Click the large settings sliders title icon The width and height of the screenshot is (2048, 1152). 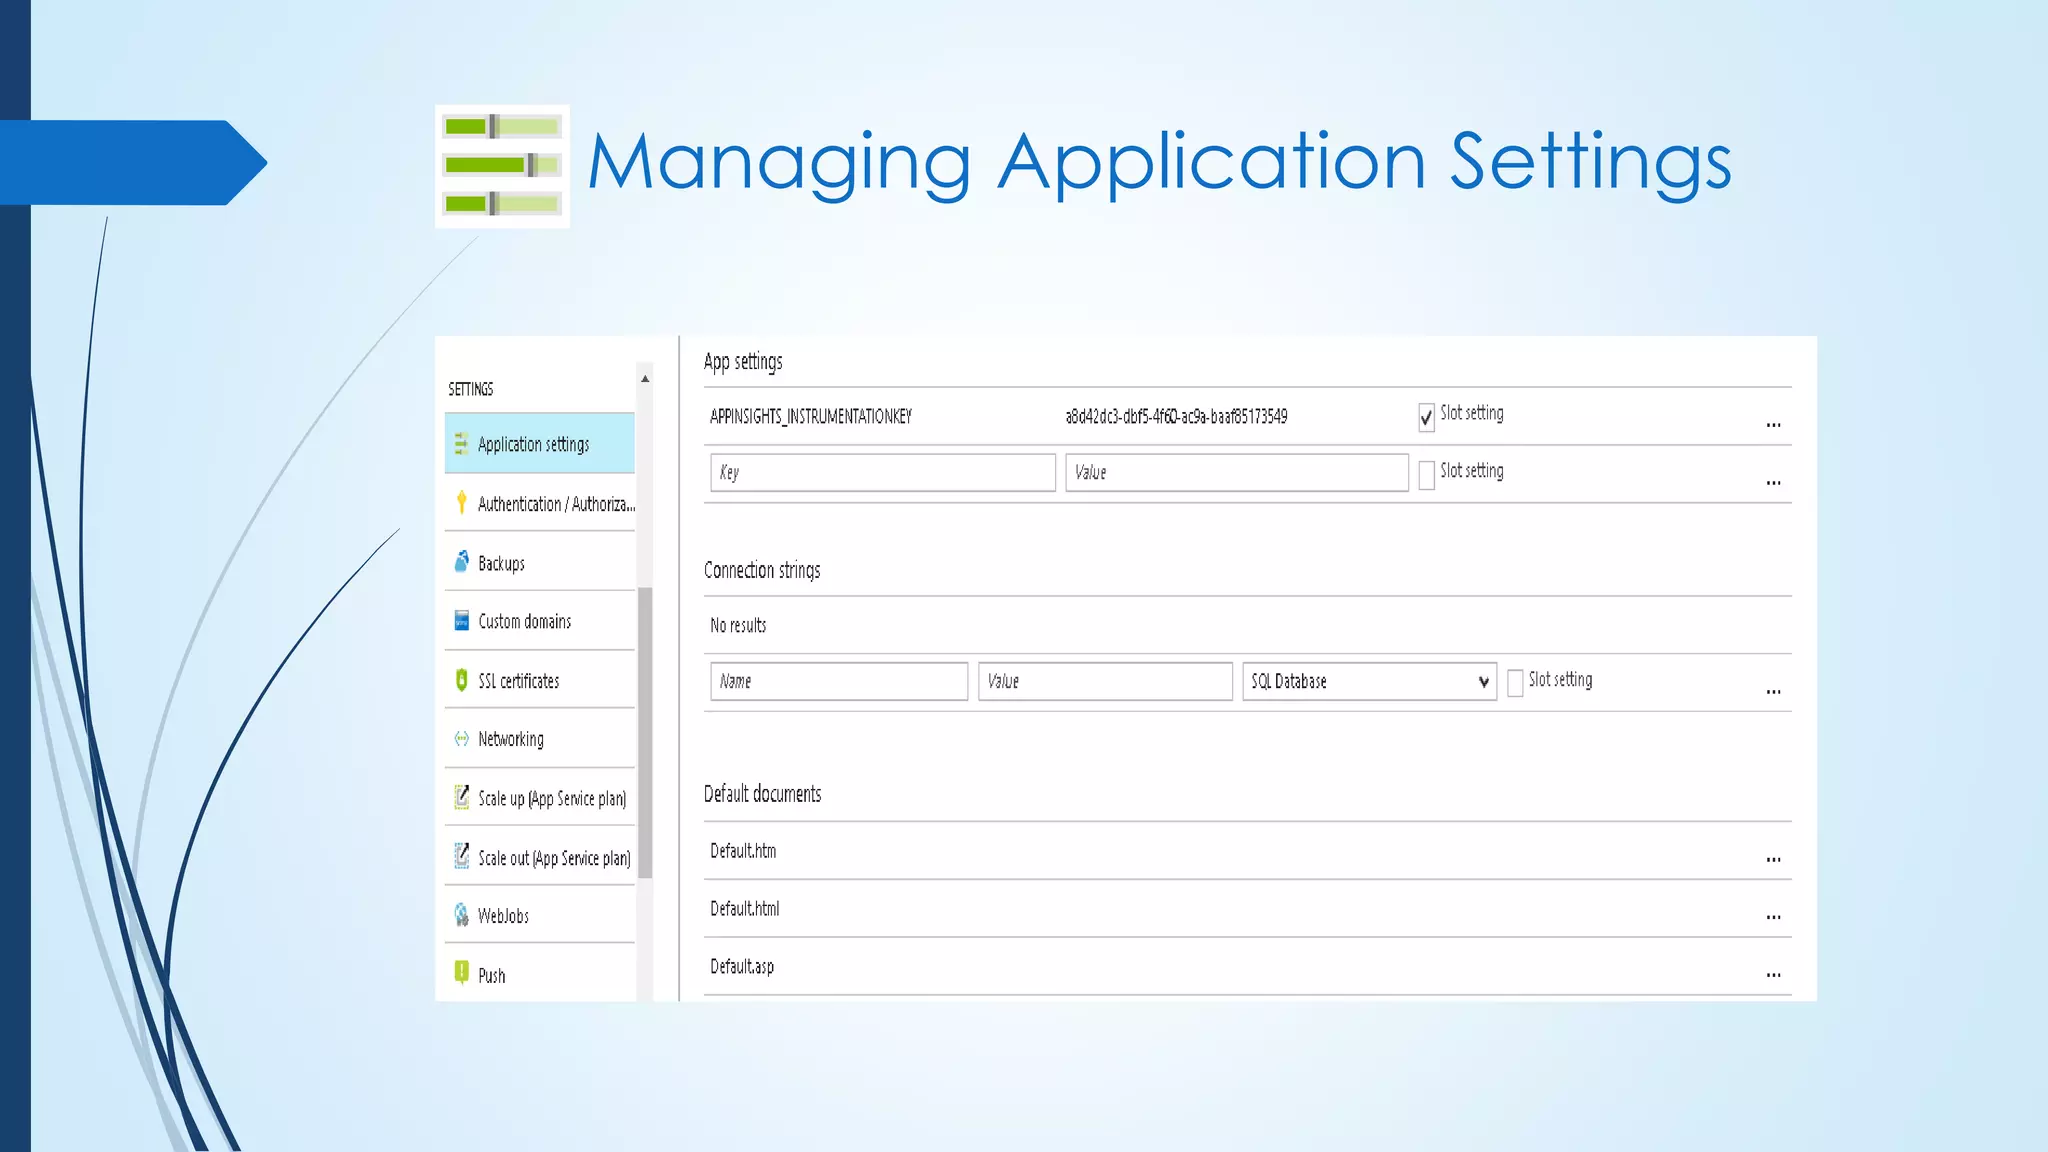[502, 166]
